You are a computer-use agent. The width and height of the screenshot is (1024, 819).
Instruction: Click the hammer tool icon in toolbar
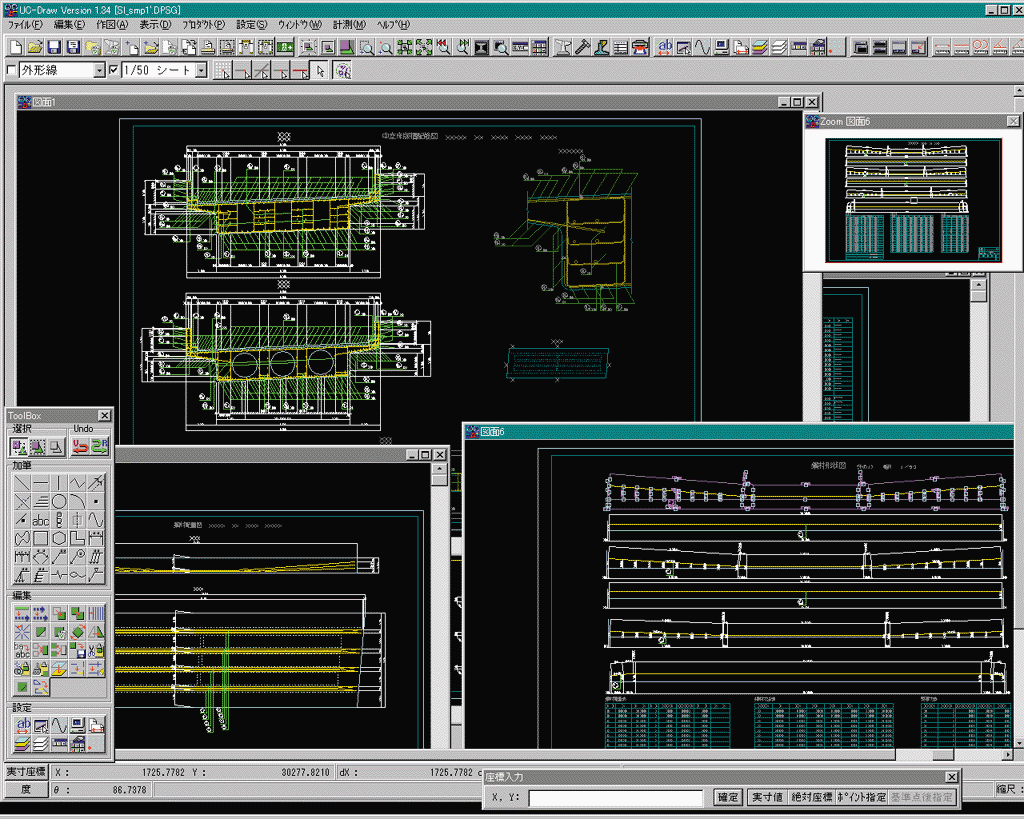click(x=582, y=47)
